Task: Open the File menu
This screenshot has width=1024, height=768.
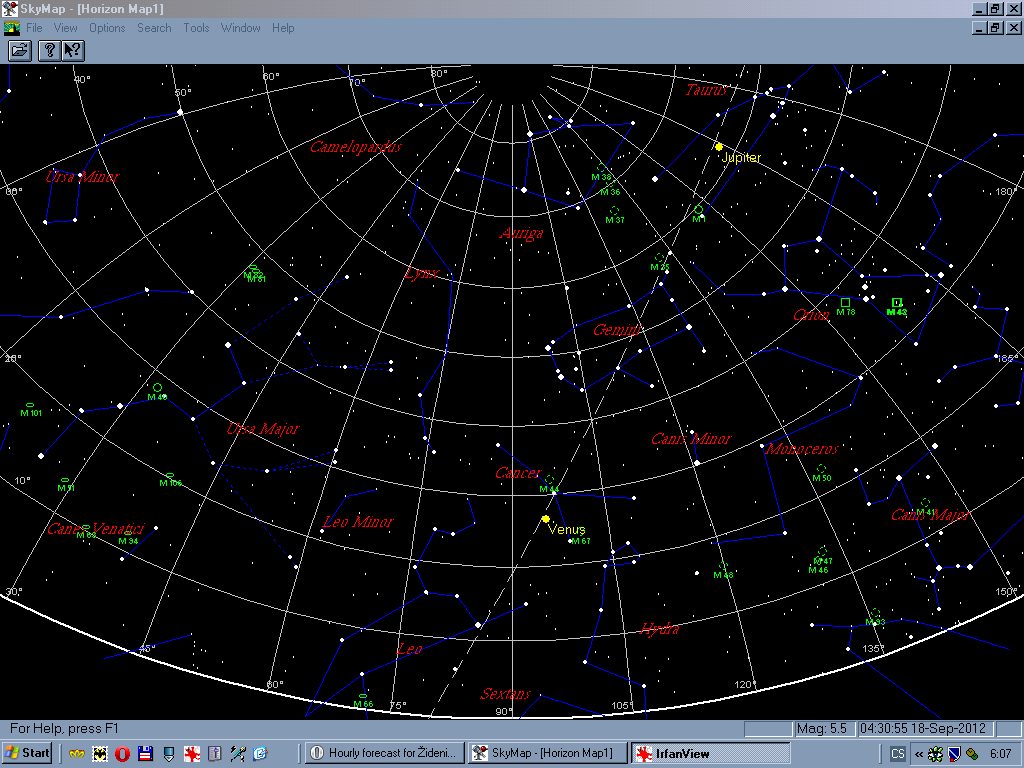Action: (x=34, y=28)
